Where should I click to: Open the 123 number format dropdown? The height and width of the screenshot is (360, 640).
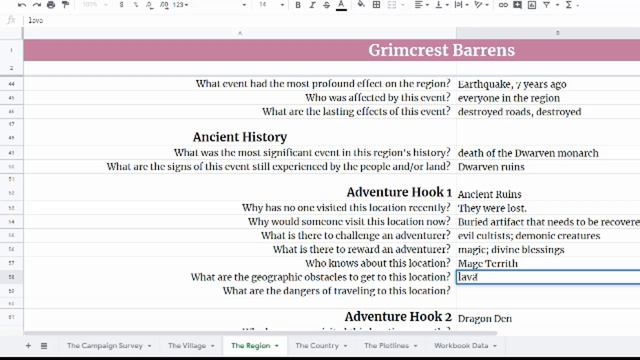tap(180, 5)
